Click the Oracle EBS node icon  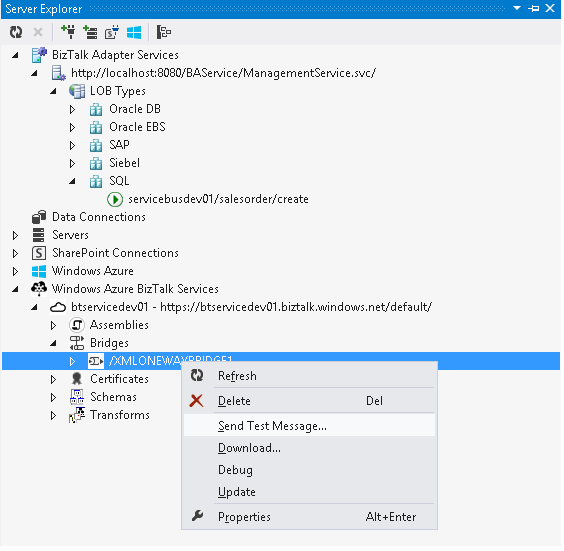click(x=96, y=127)
